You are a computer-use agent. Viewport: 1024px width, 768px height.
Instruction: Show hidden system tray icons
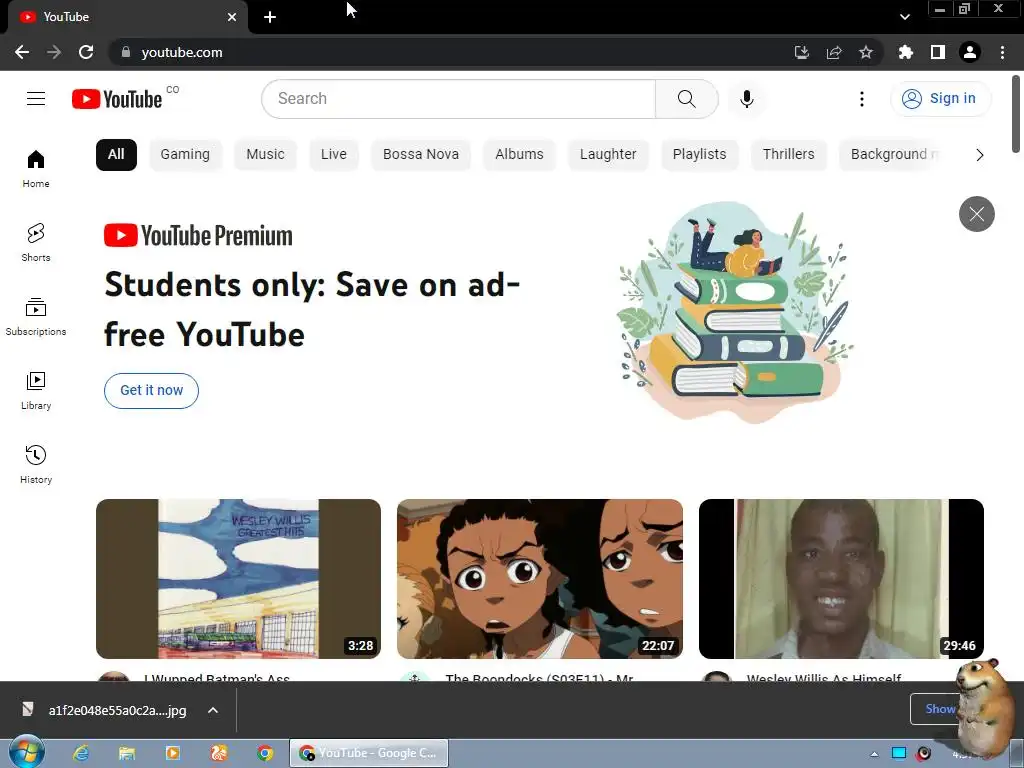pyautogui.click(x=874, y=754)
